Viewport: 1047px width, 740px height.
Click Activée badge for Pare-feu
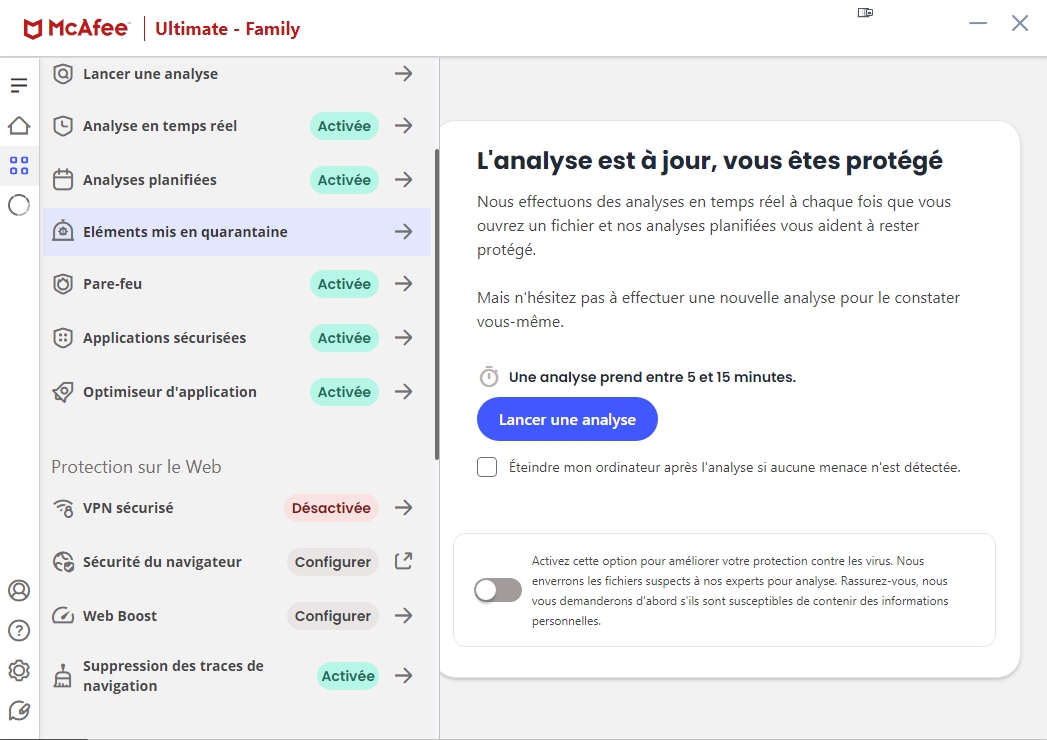tap(344, 284)
